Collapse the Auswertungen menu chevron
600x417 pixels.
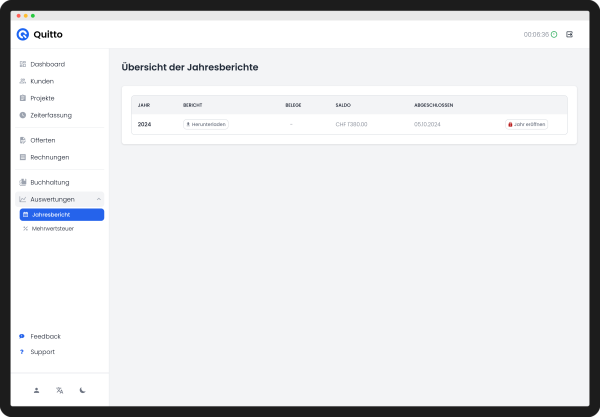[x=99, y=199]
